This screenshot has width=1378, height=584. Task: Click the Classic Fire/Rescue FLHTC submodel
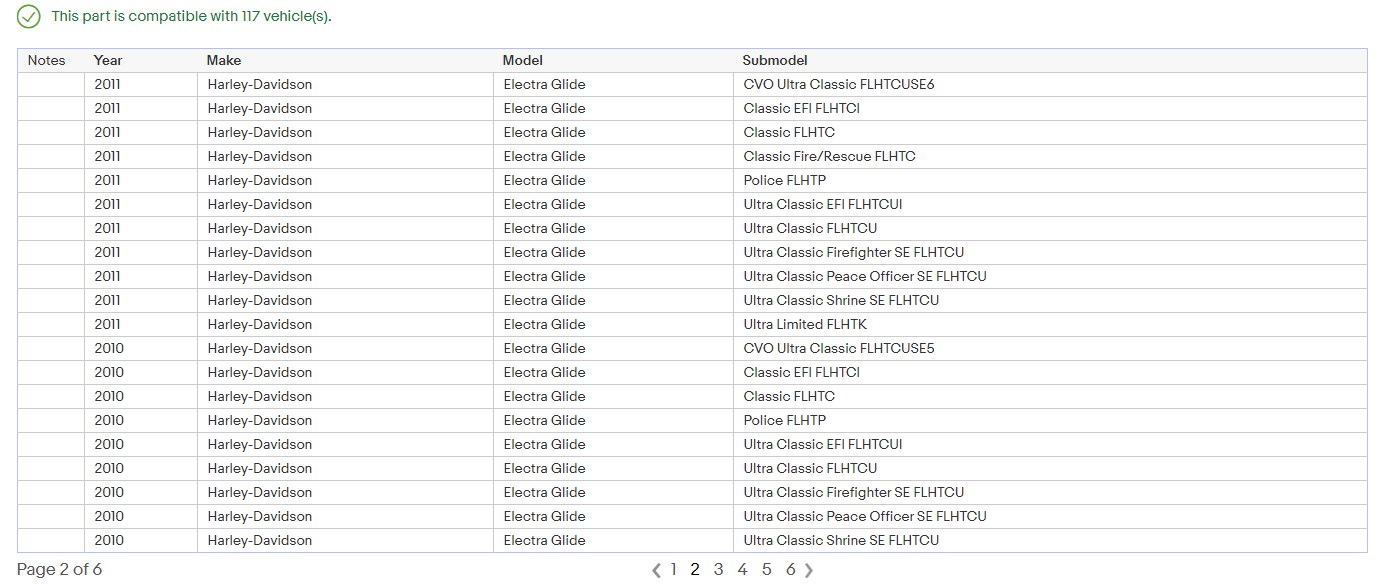829,156
